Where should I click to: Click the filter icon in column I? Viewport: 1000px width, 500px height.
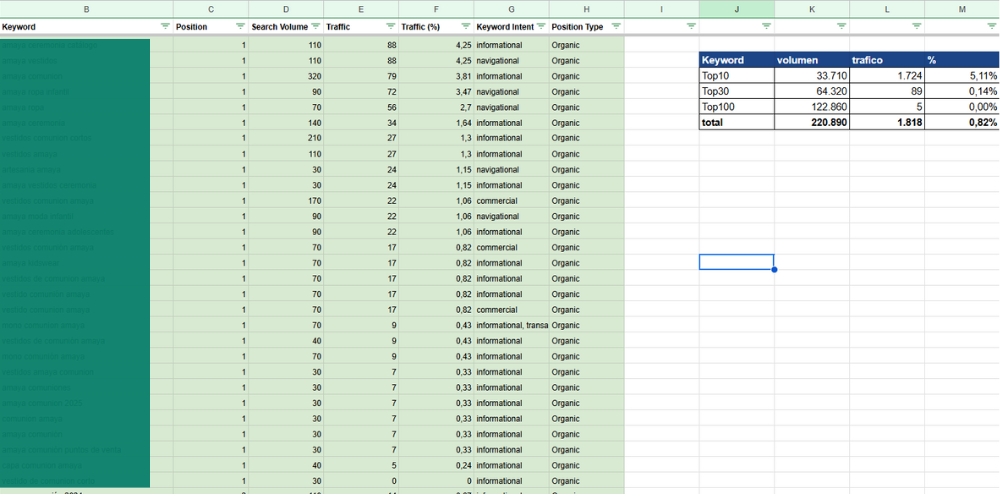click(691, 26)
